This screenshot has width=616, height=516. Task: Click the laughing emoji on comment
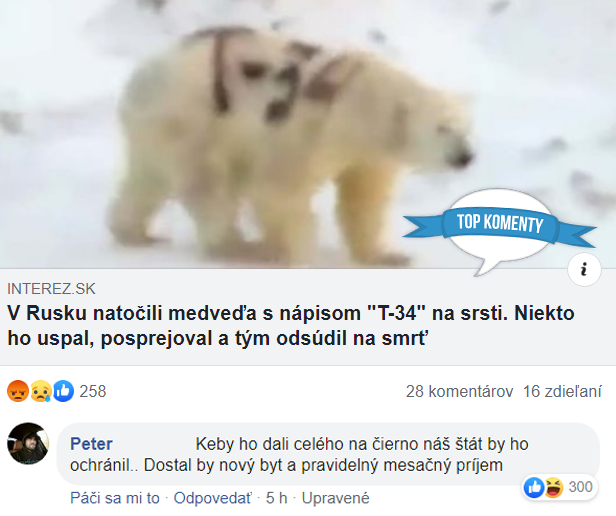click(554, 488)
